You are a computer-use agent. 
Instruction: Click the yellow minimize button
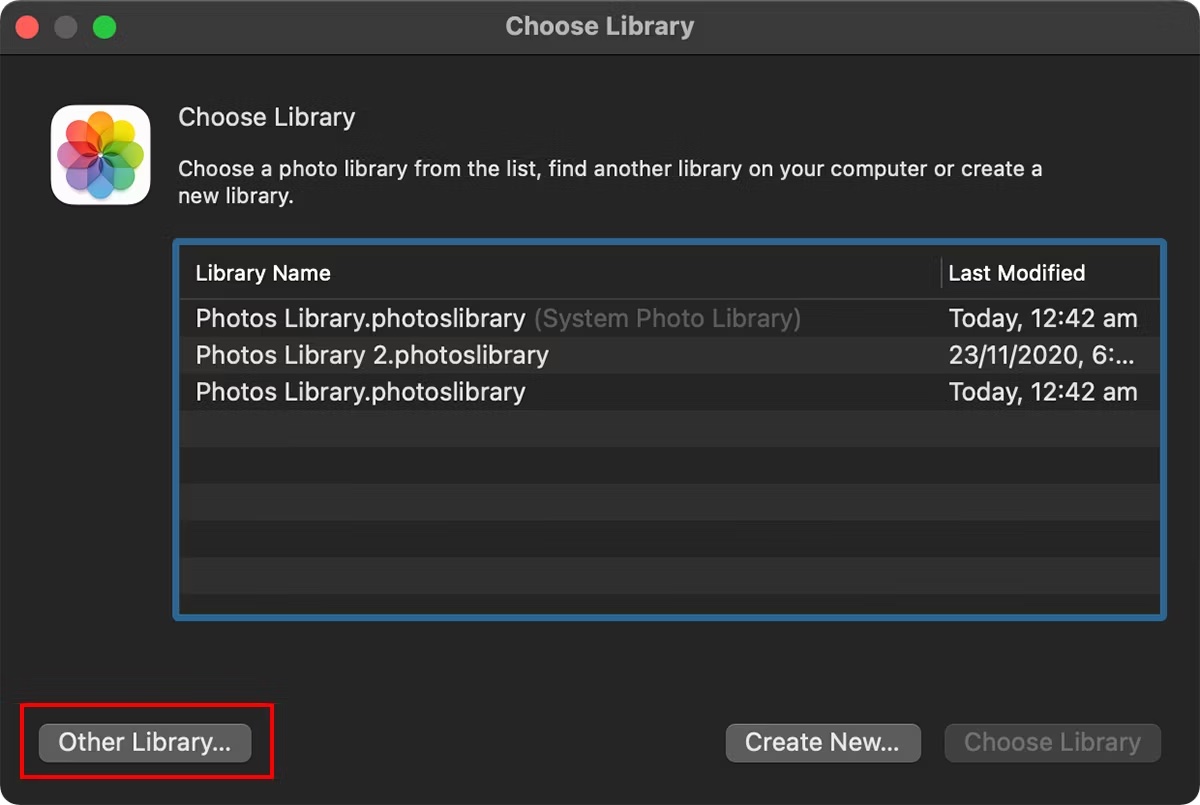[64, 27]
